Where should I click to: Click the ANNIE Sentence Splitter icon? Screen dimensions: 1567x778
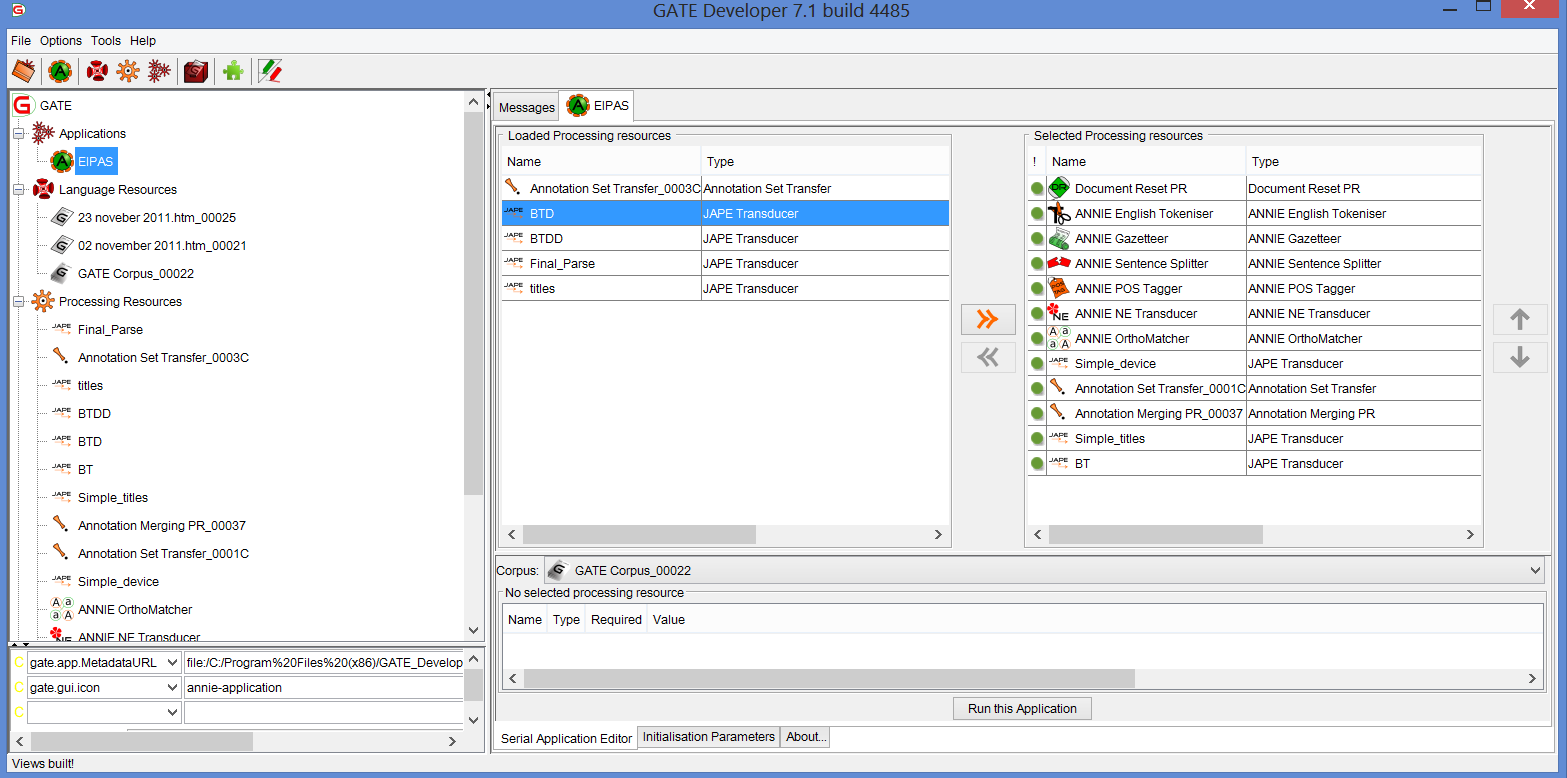pyautogui.click(x=1059, y=263)
